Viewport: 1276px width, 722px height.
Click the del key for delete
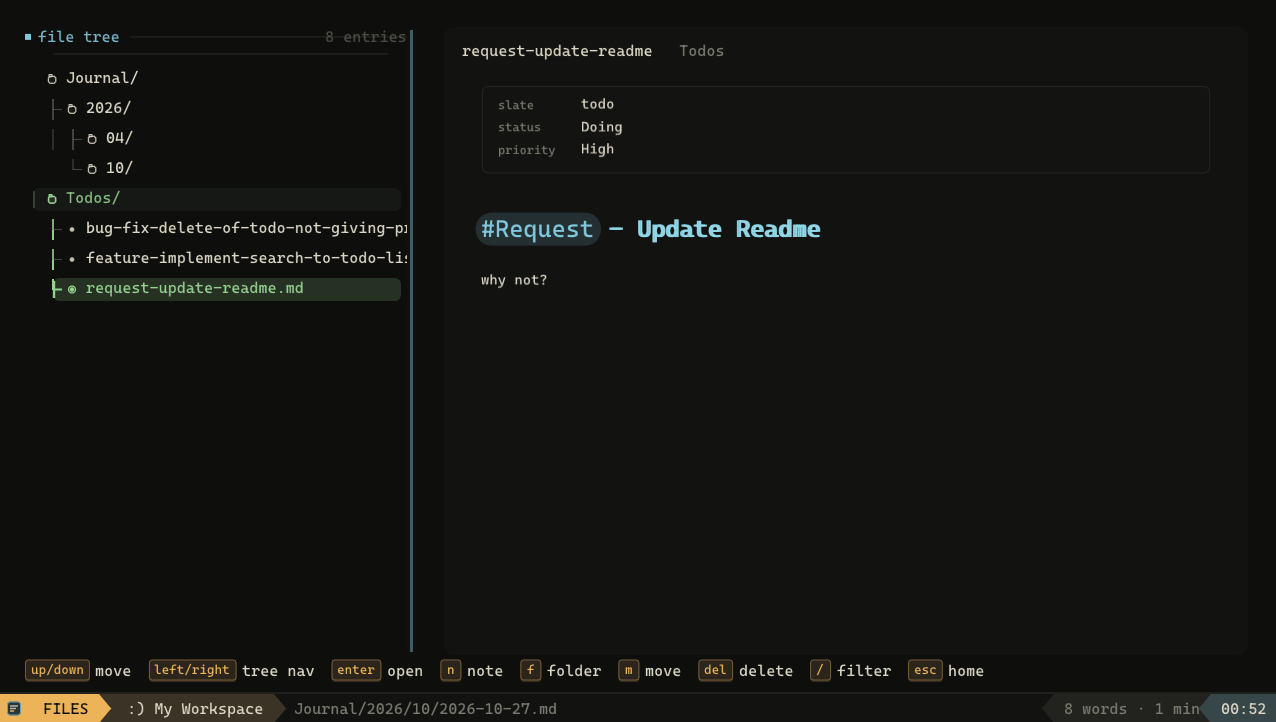[x=715, y=670]
